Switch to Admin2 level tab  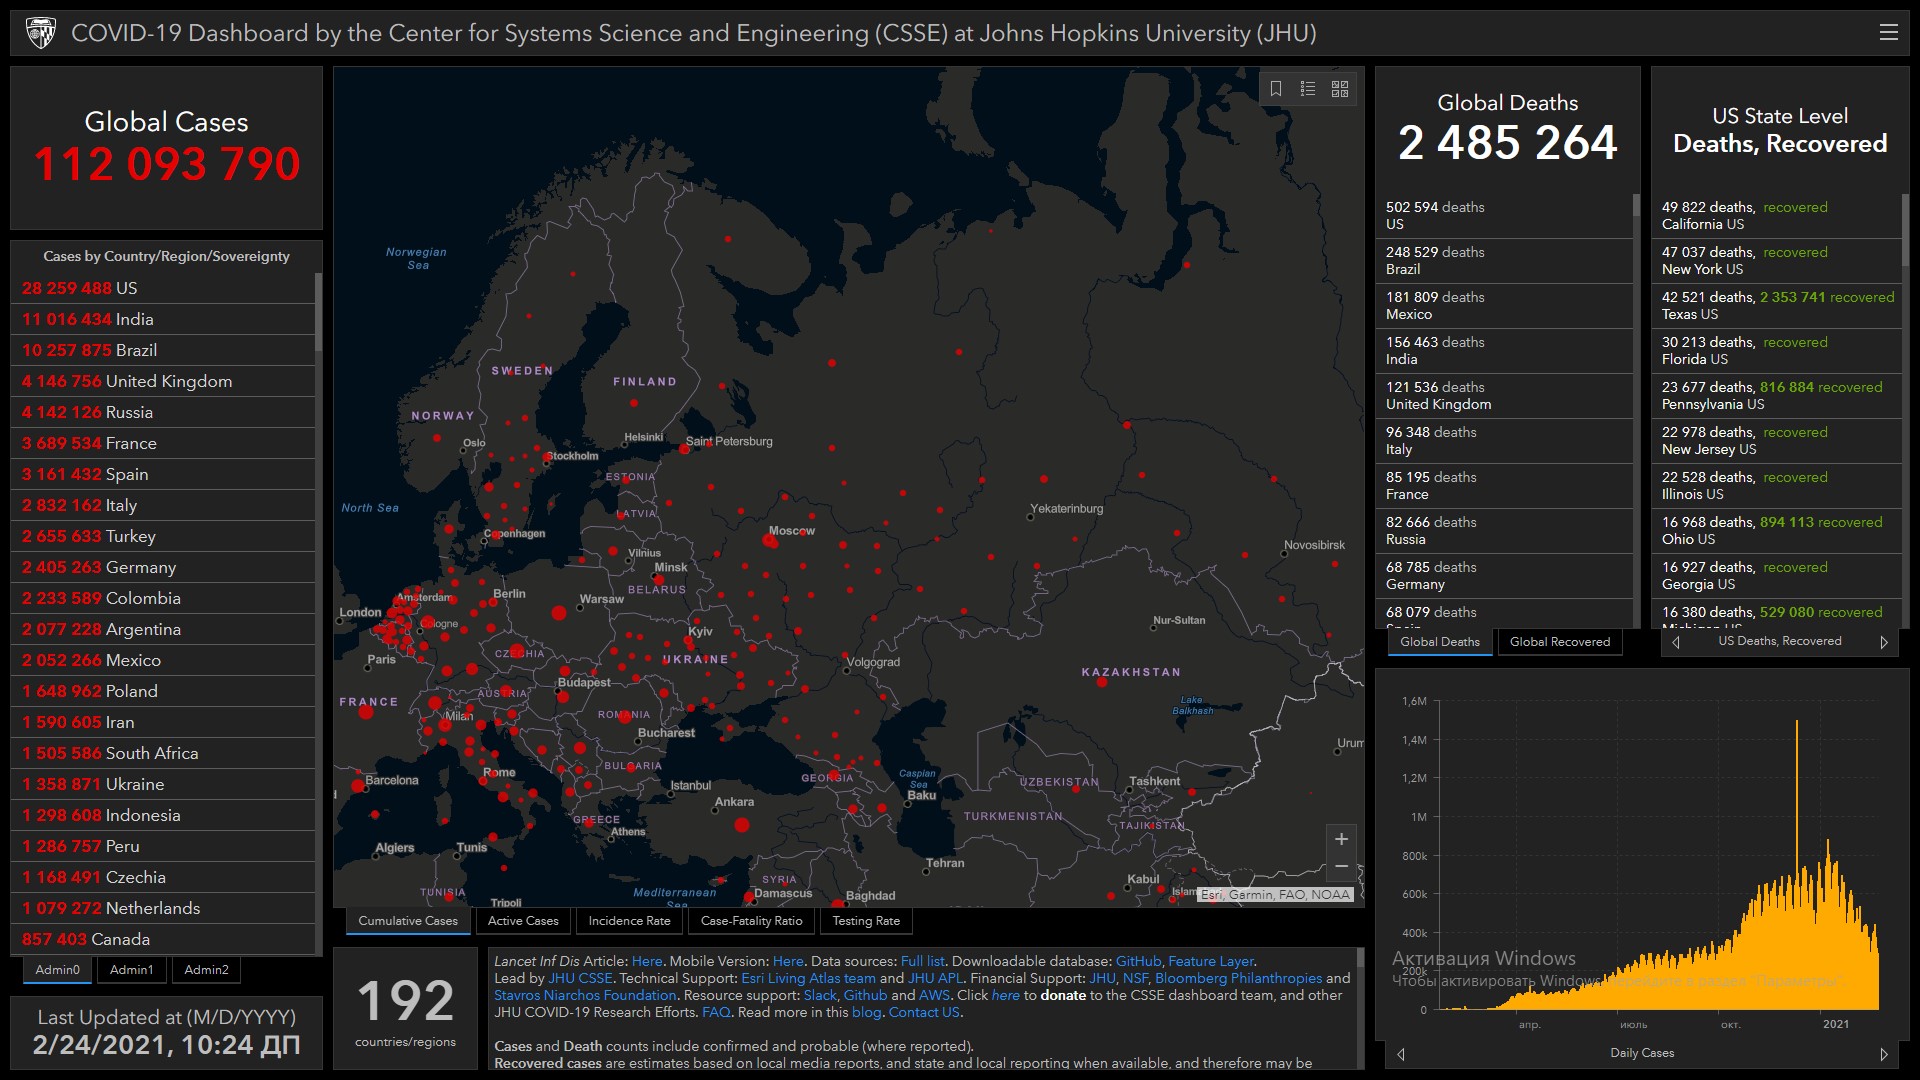point(206,969)
